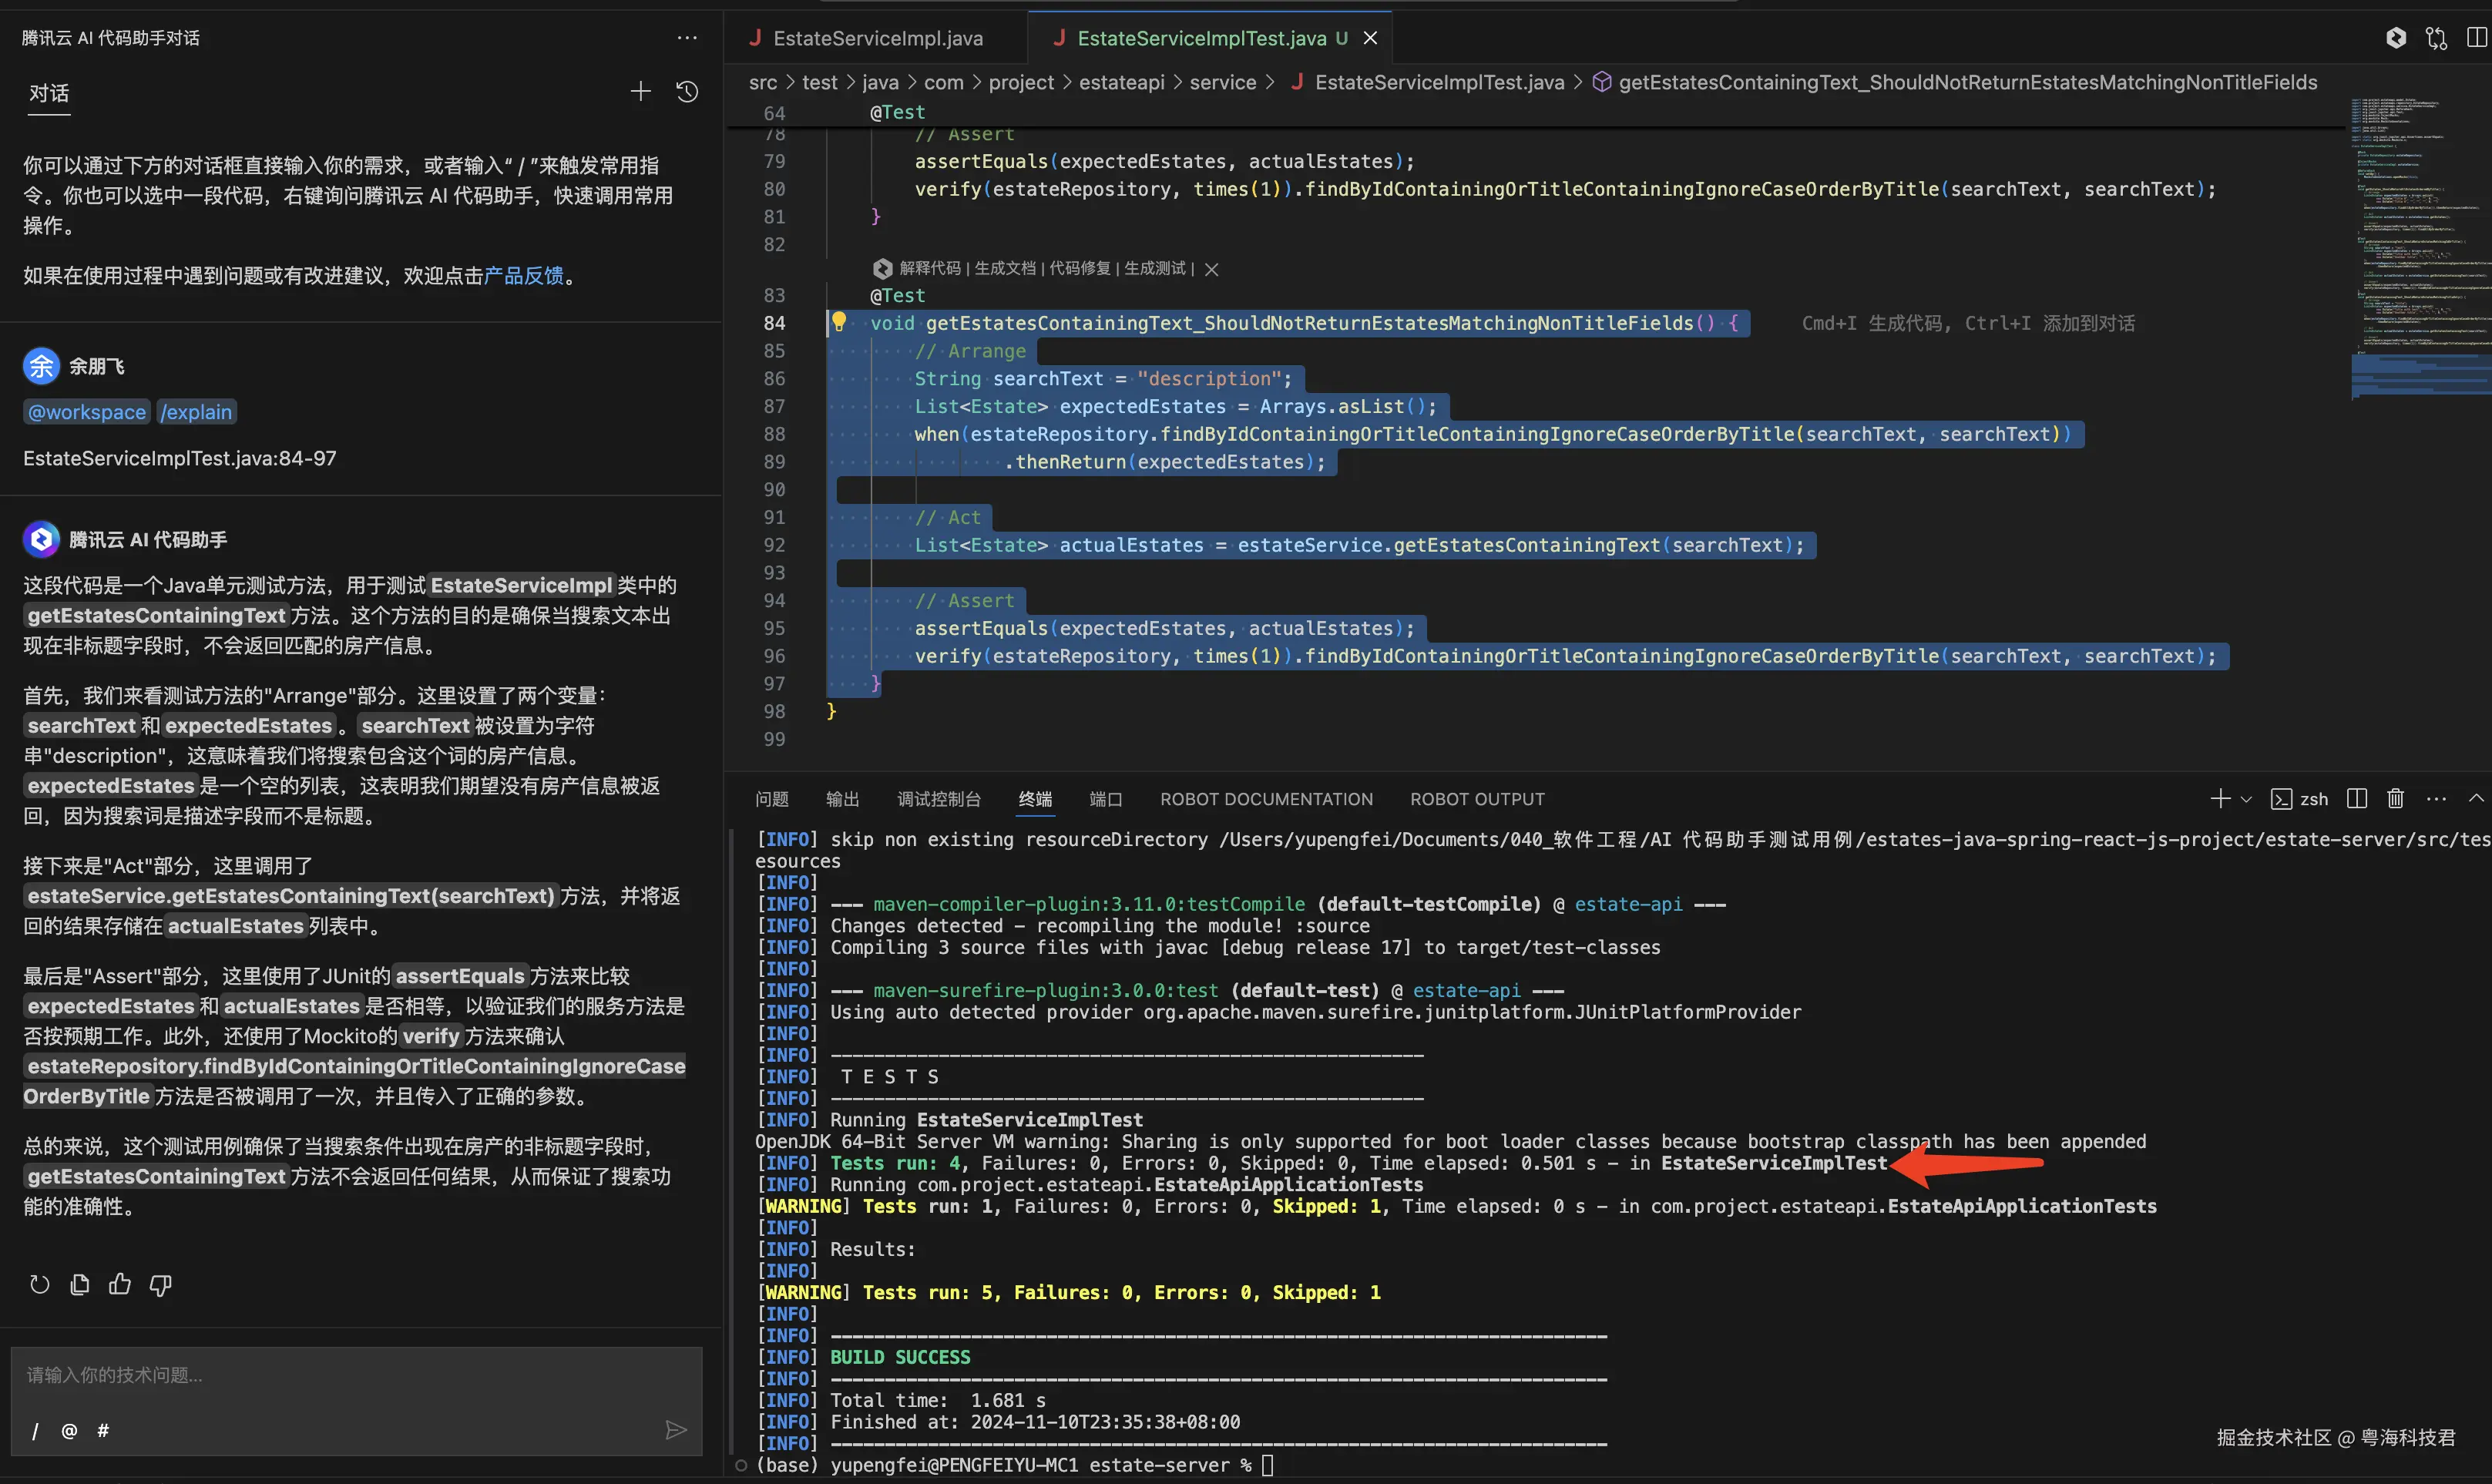
Task: Regenerate the assistant response
Action: click(39, 1284)
